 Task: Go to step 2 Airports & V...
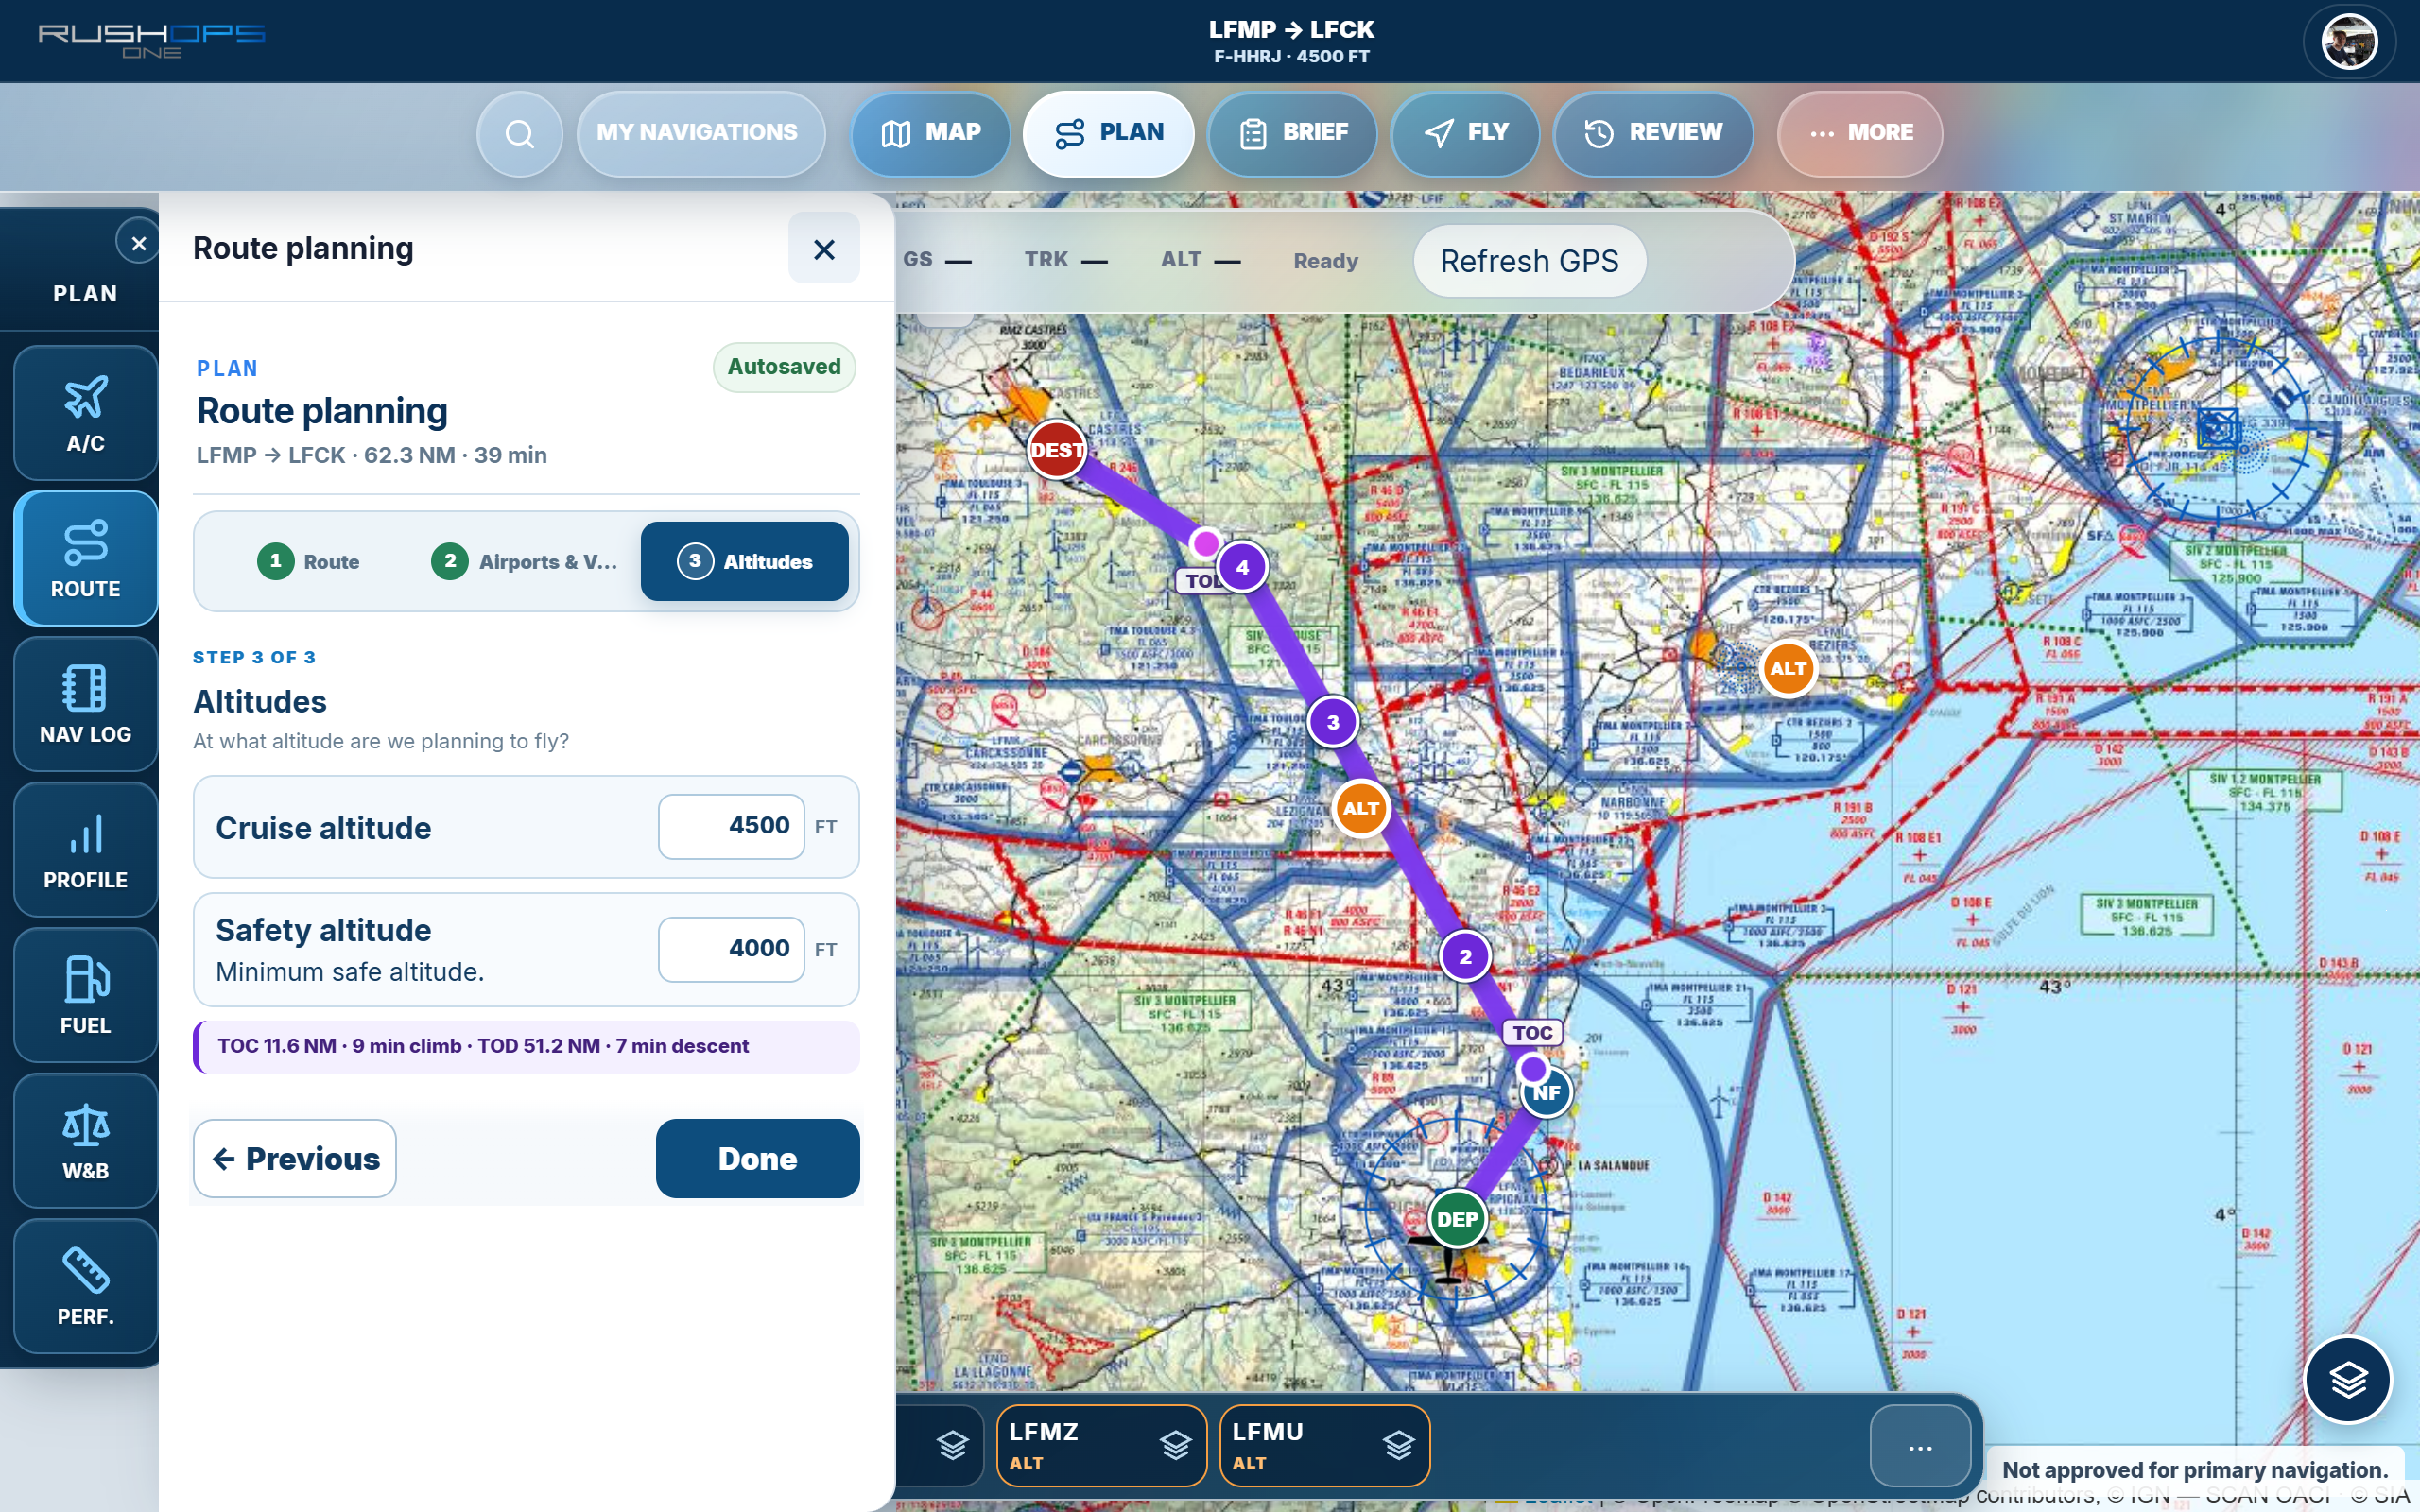coord(525,561)
